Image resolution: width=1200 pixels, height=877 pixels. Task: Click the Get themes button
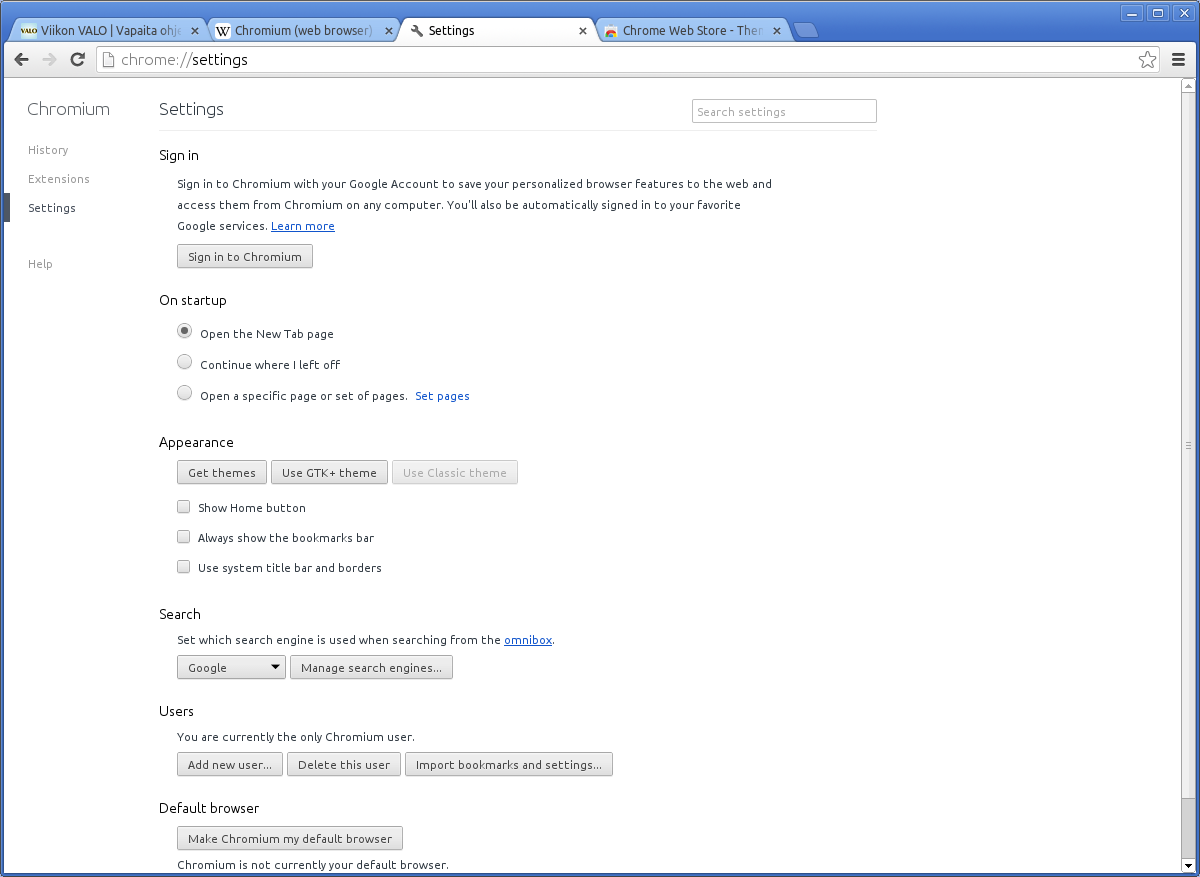(222, 472)
